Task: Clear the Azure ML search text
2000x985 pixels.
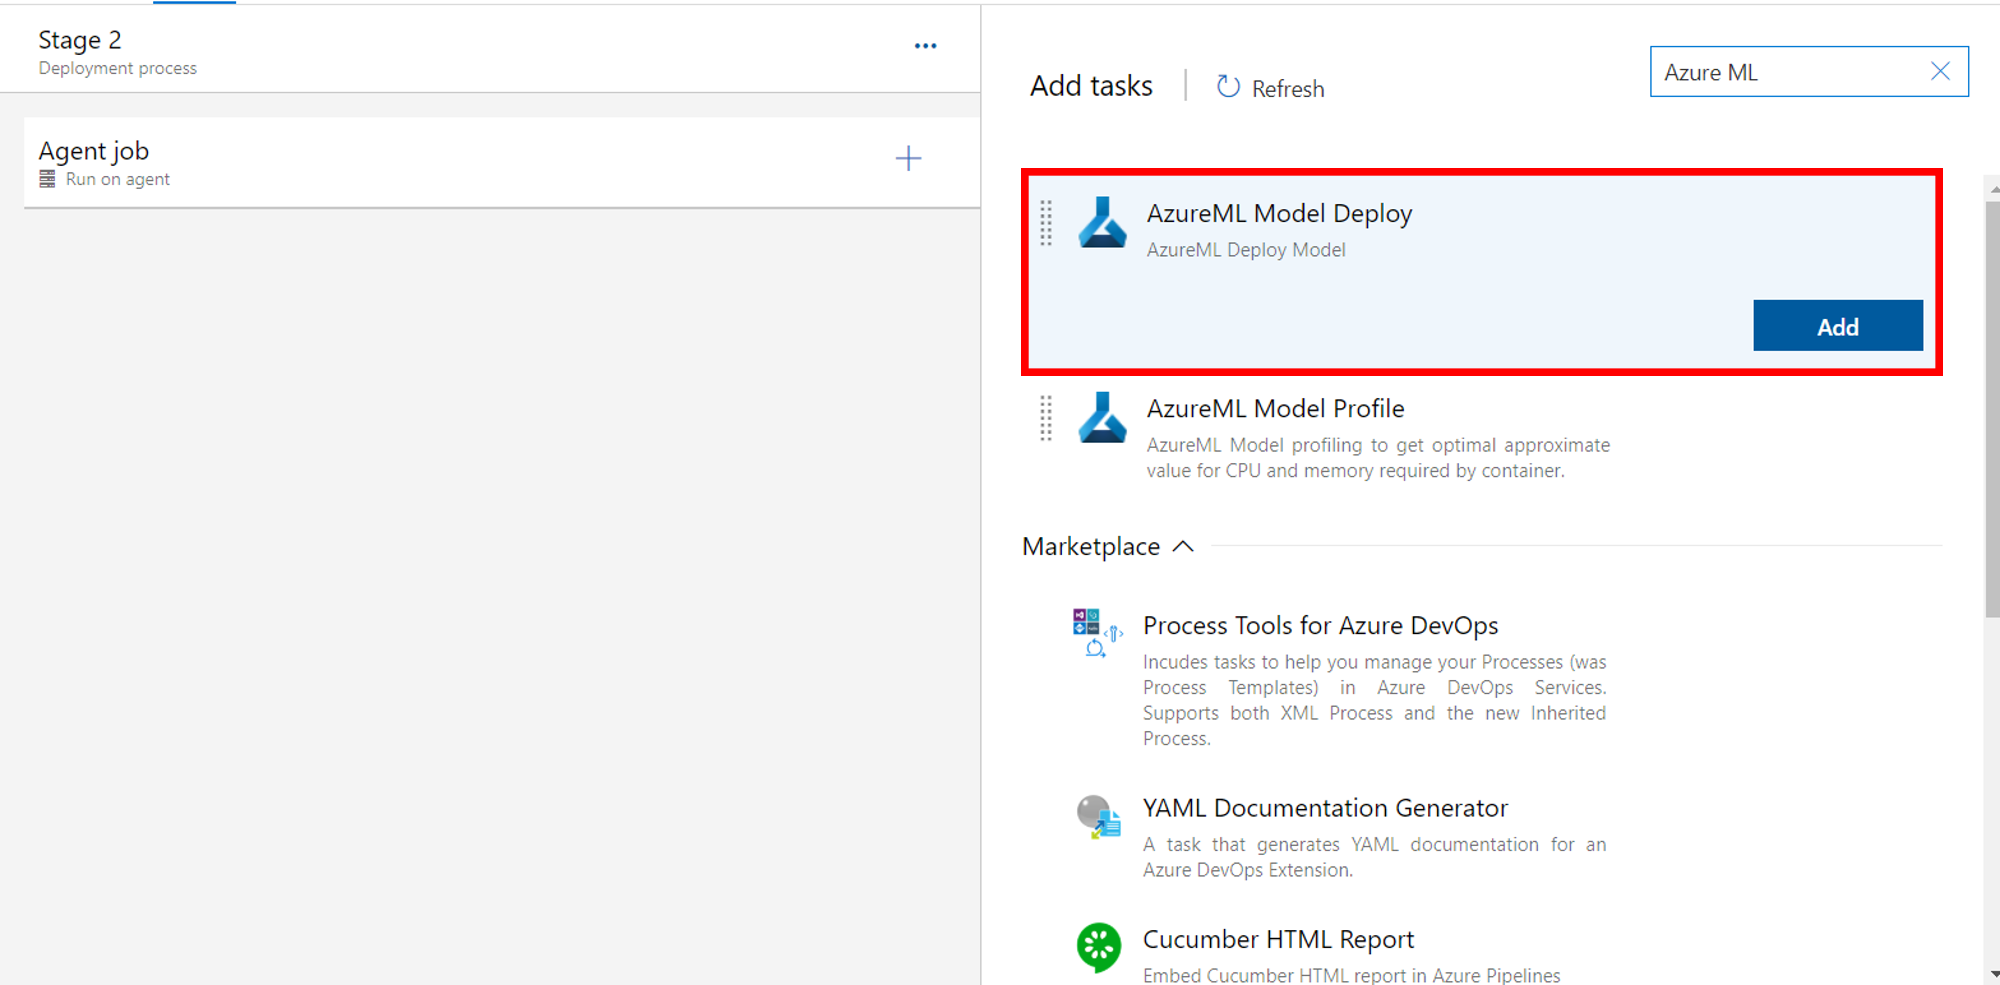Action: point(1940,71)
